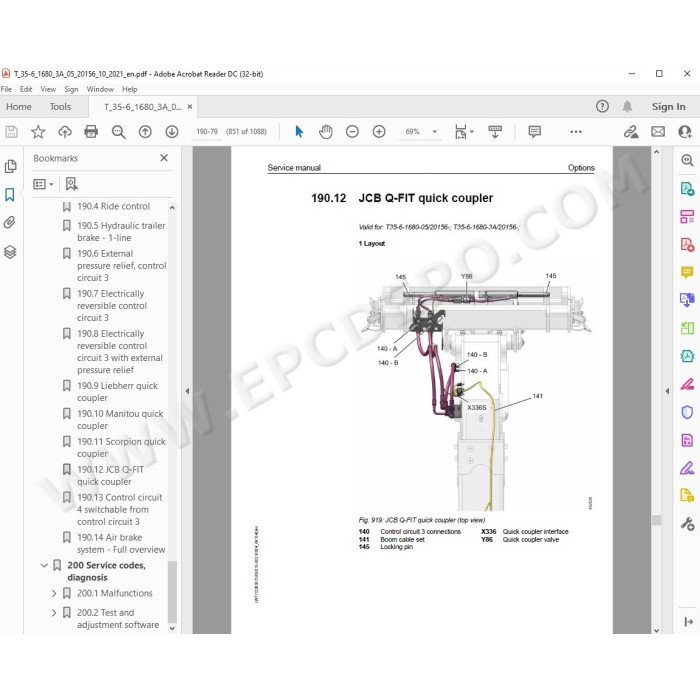Open the File menu
The image size is (700, 700).
[x=6, y=89]
